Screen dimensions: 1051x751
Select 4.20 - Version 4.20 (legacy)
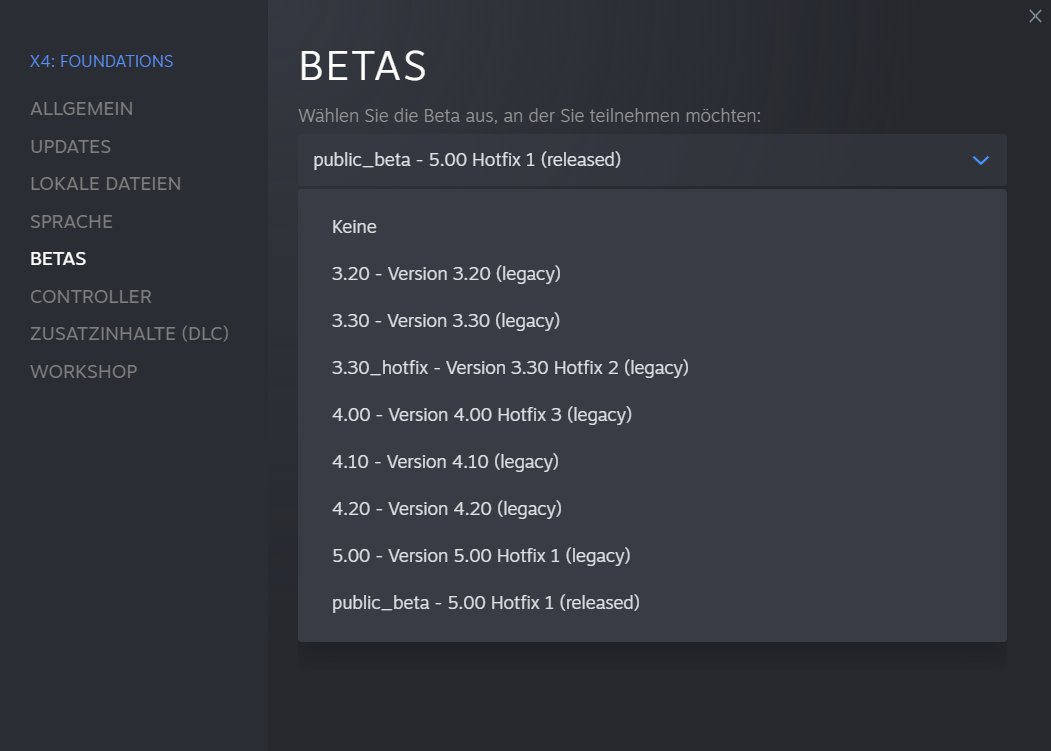coord(652,508)
